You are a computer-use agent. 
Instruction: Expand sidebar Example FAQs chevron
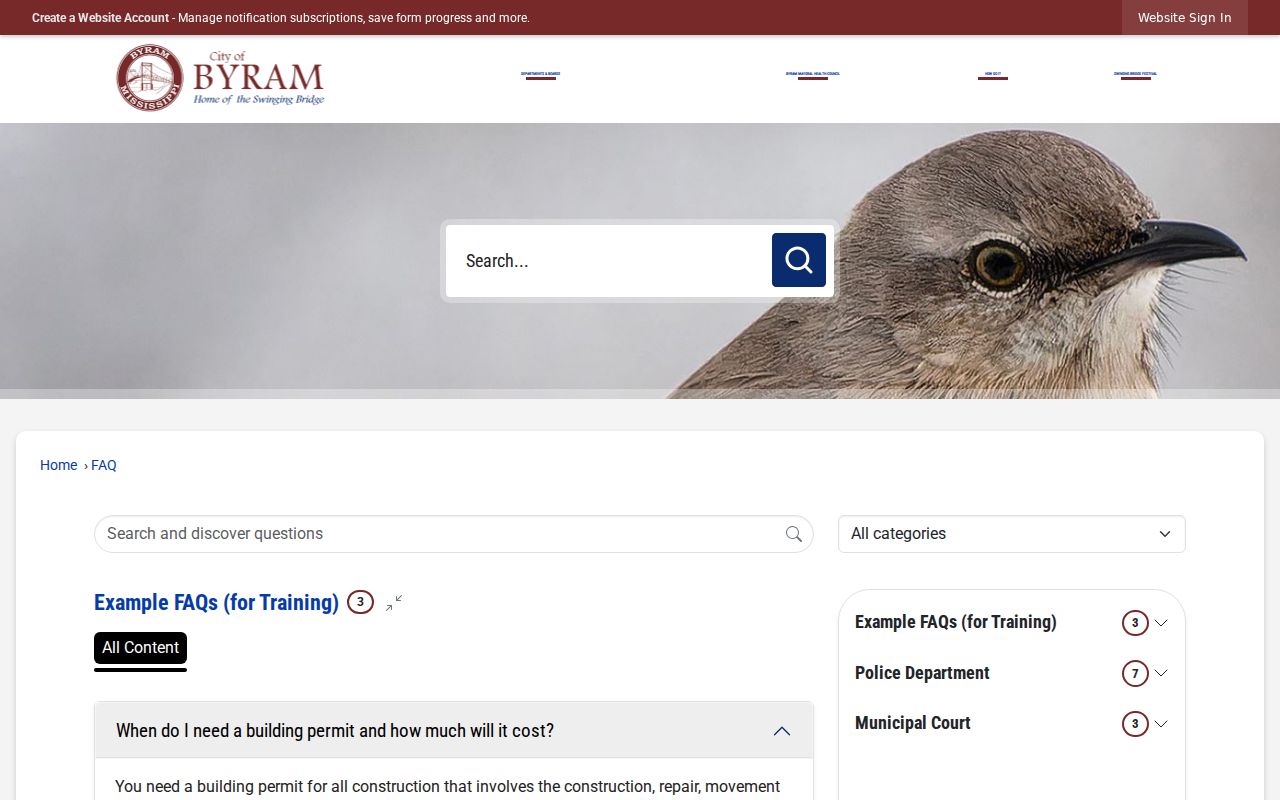[1161, 623]
